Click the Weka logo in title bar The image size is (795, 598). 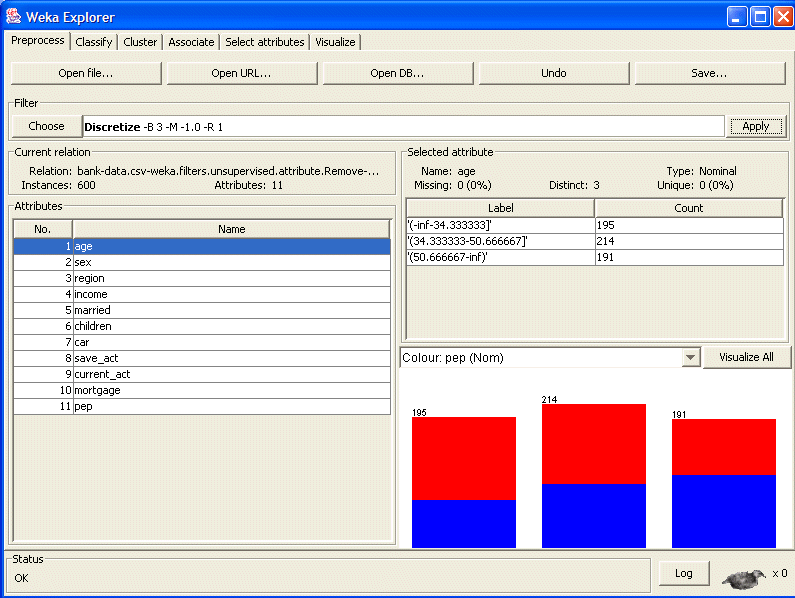14,17
